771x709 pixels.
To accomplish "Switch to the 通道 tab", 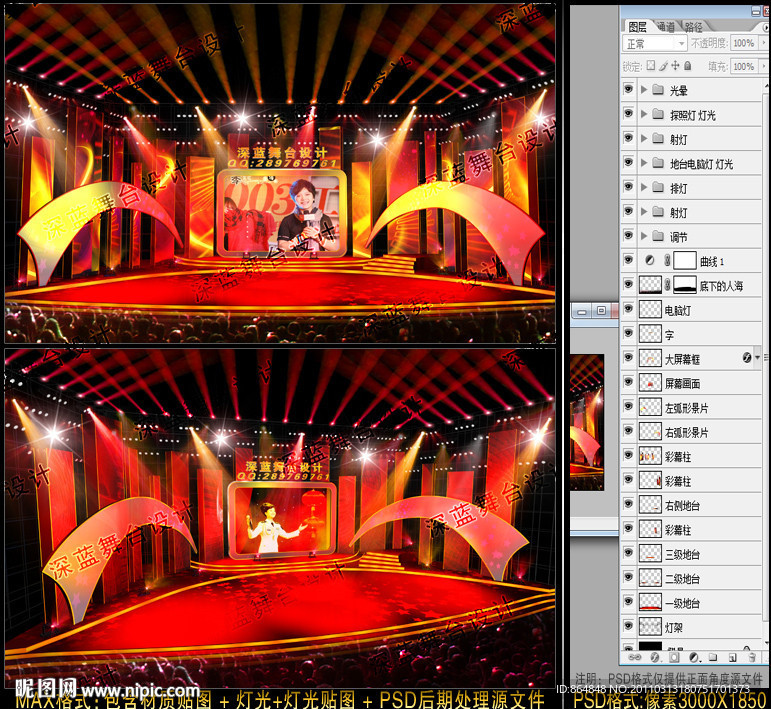I will click(x=666, y=27).
